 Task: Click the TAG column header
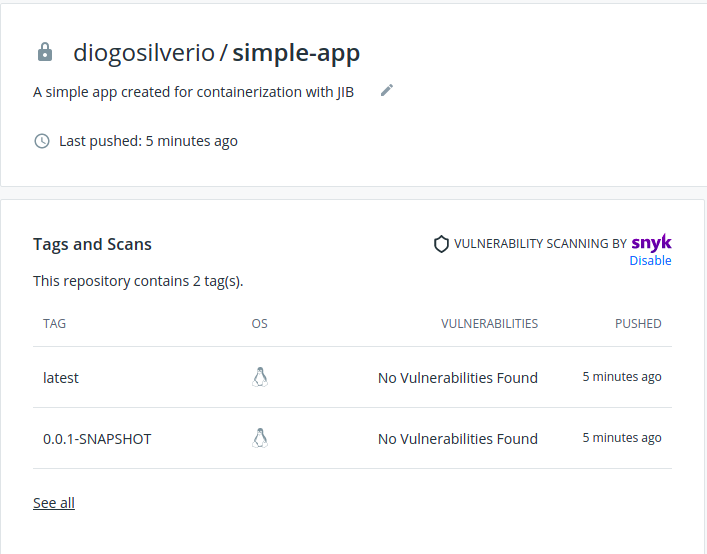tap(54, 324)
